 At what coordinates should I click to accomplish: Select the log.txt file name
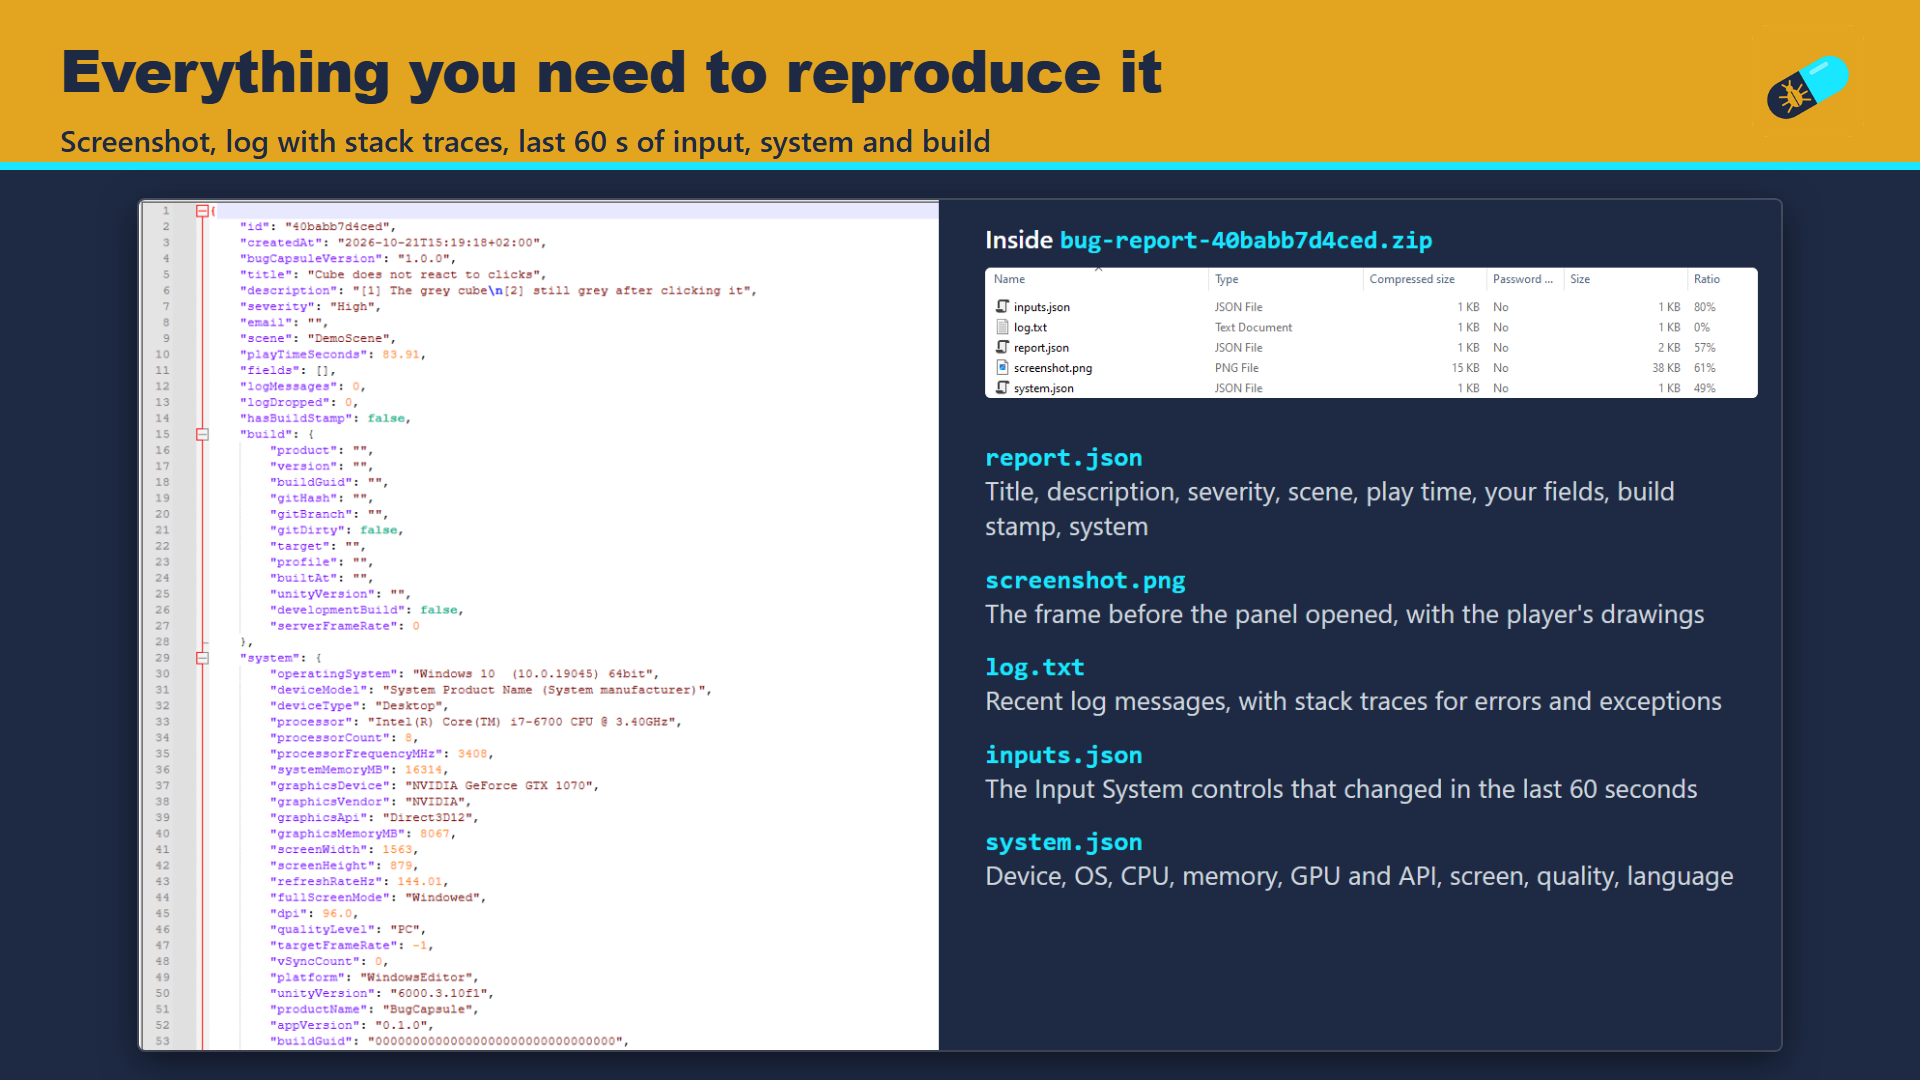(1030, 327)
